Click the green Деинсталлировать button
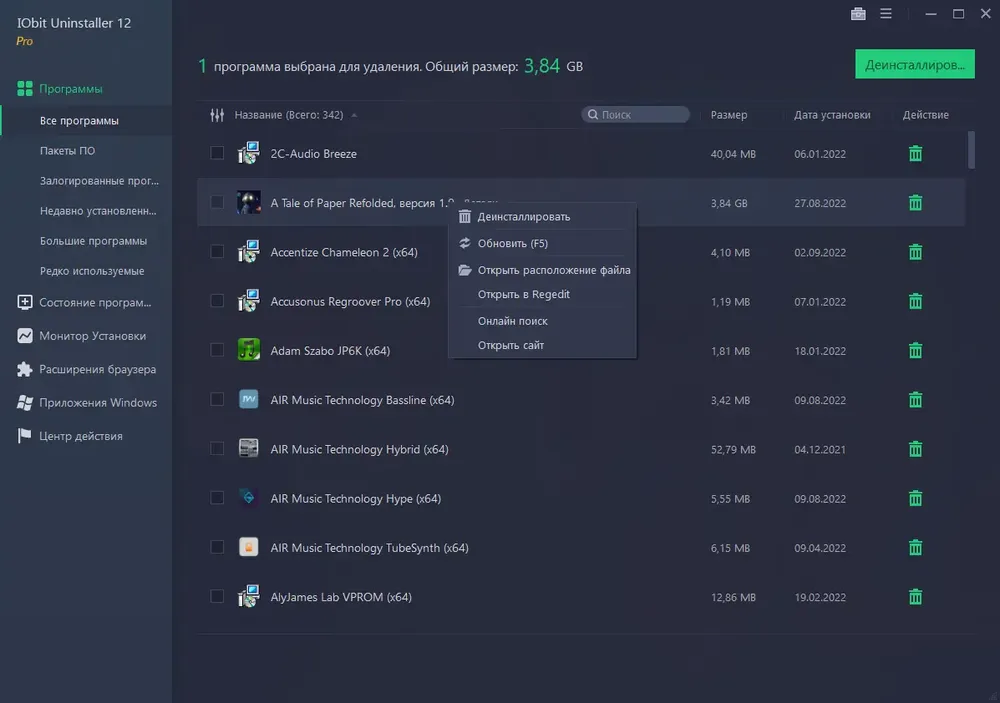The image size is (1000, 703). (x=915, y=64)
